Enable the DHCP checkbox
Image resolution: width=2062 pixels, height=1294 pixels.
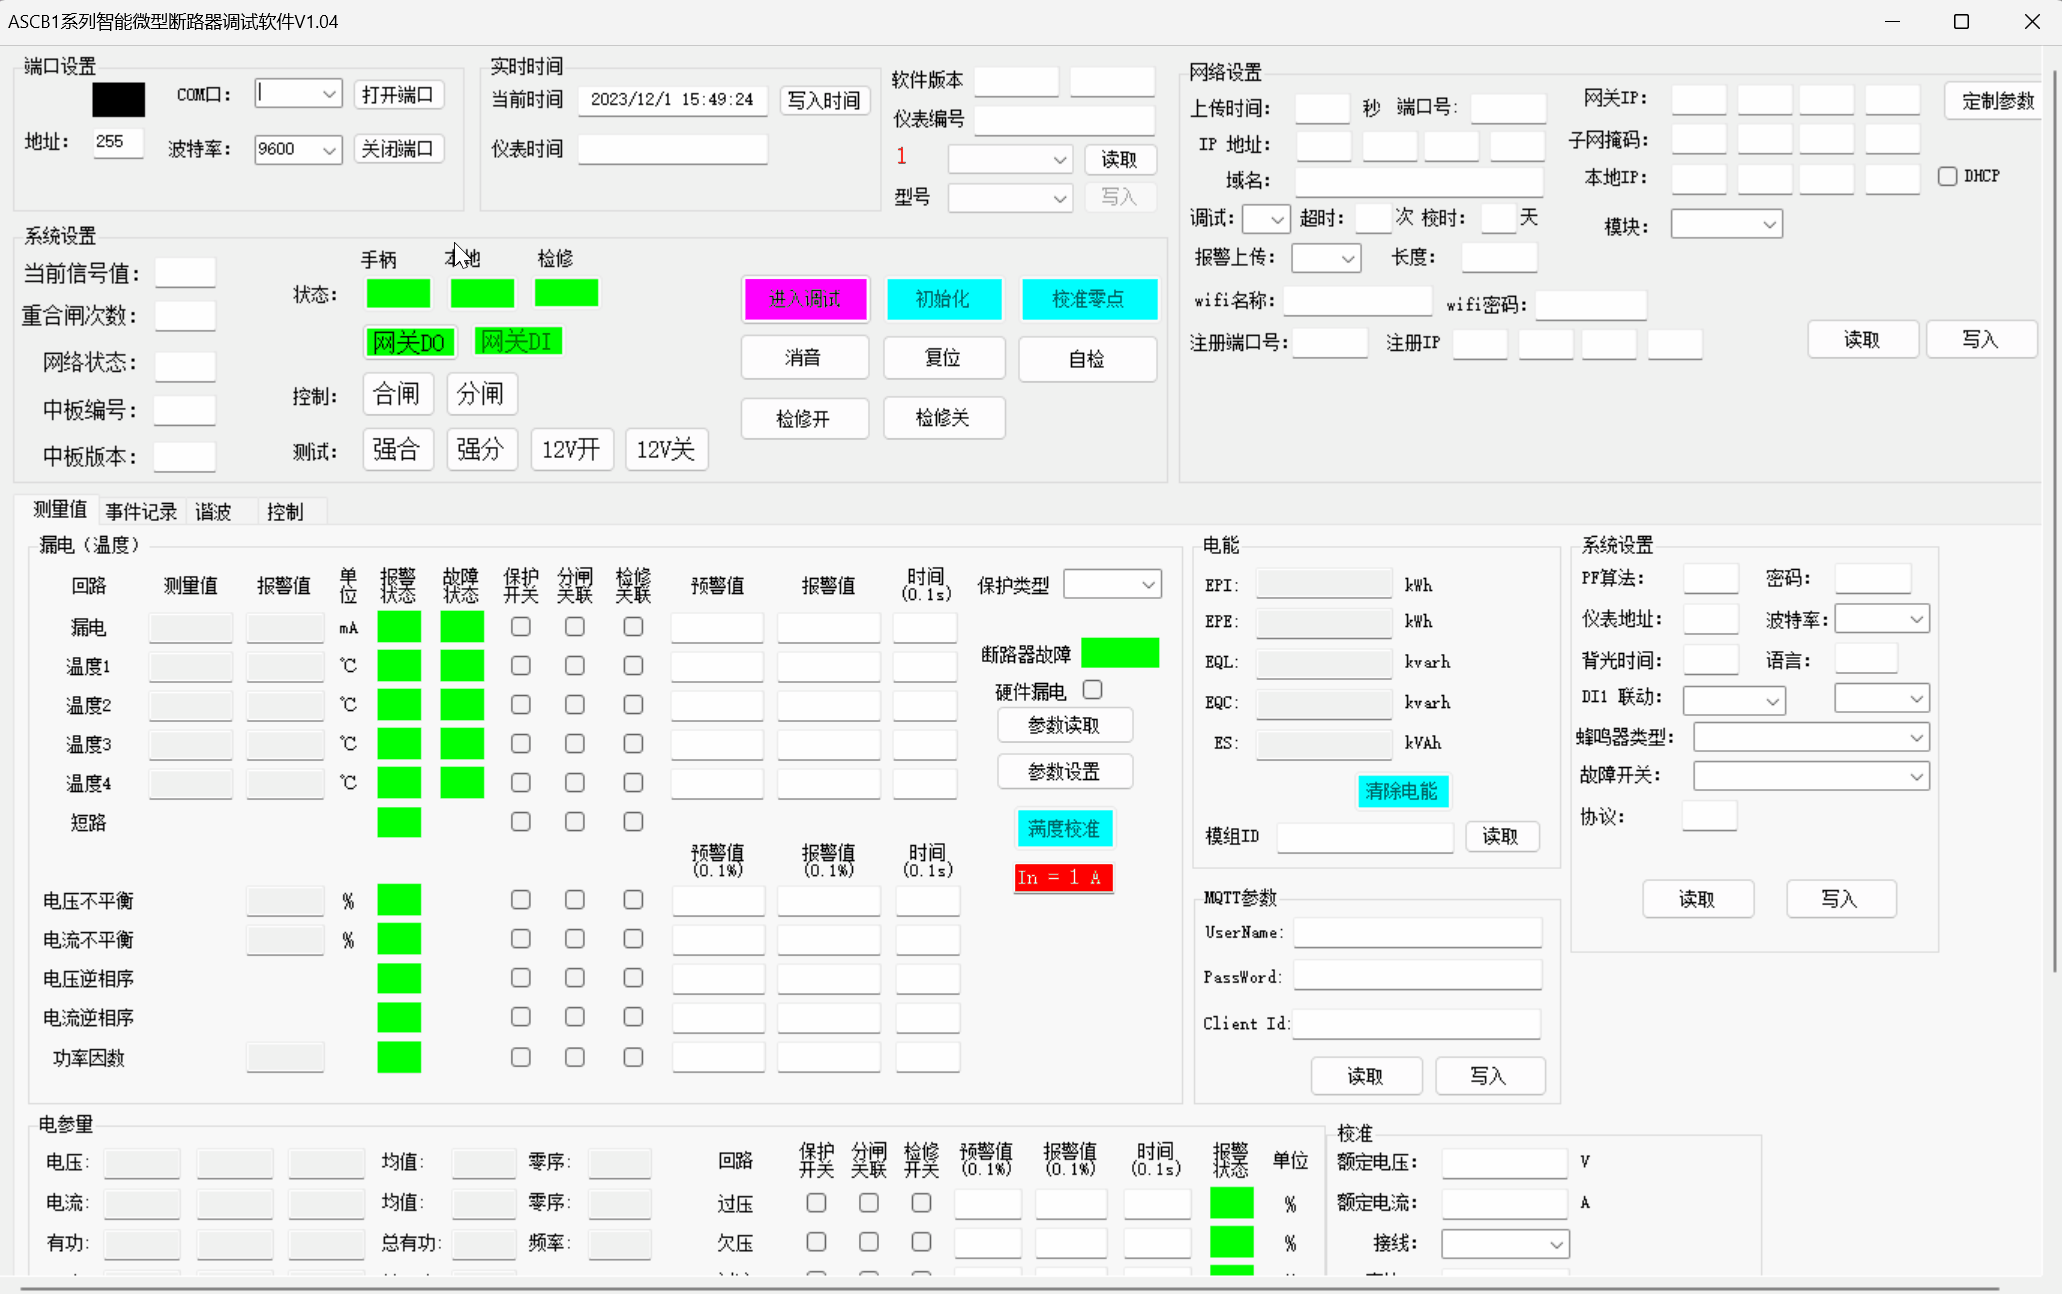point(1946,176)
